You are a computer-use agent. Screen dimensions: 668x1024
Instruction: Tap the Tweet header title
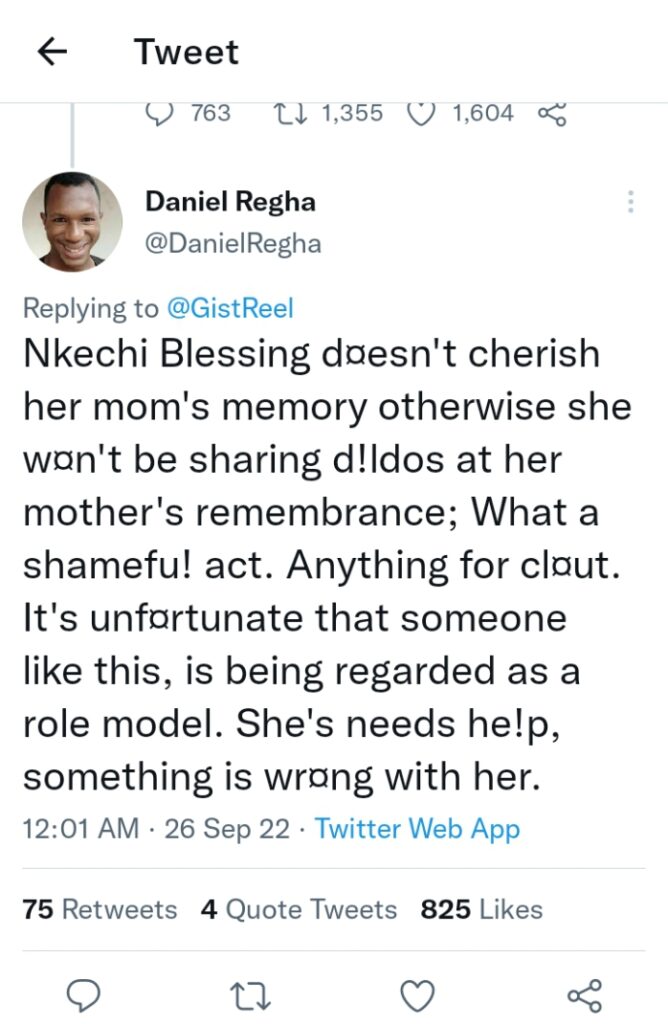[x=187, y=52]
